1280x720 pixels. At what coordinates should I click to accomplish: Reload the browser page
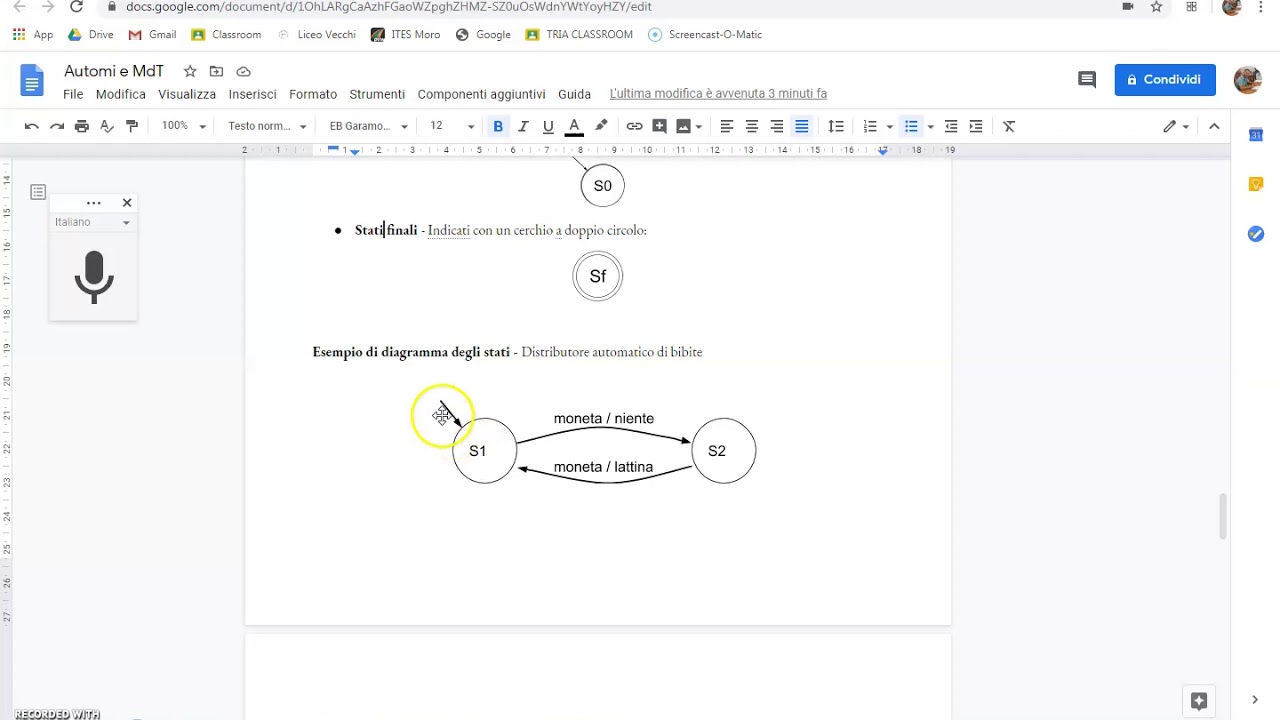click(x=76, y=6)
